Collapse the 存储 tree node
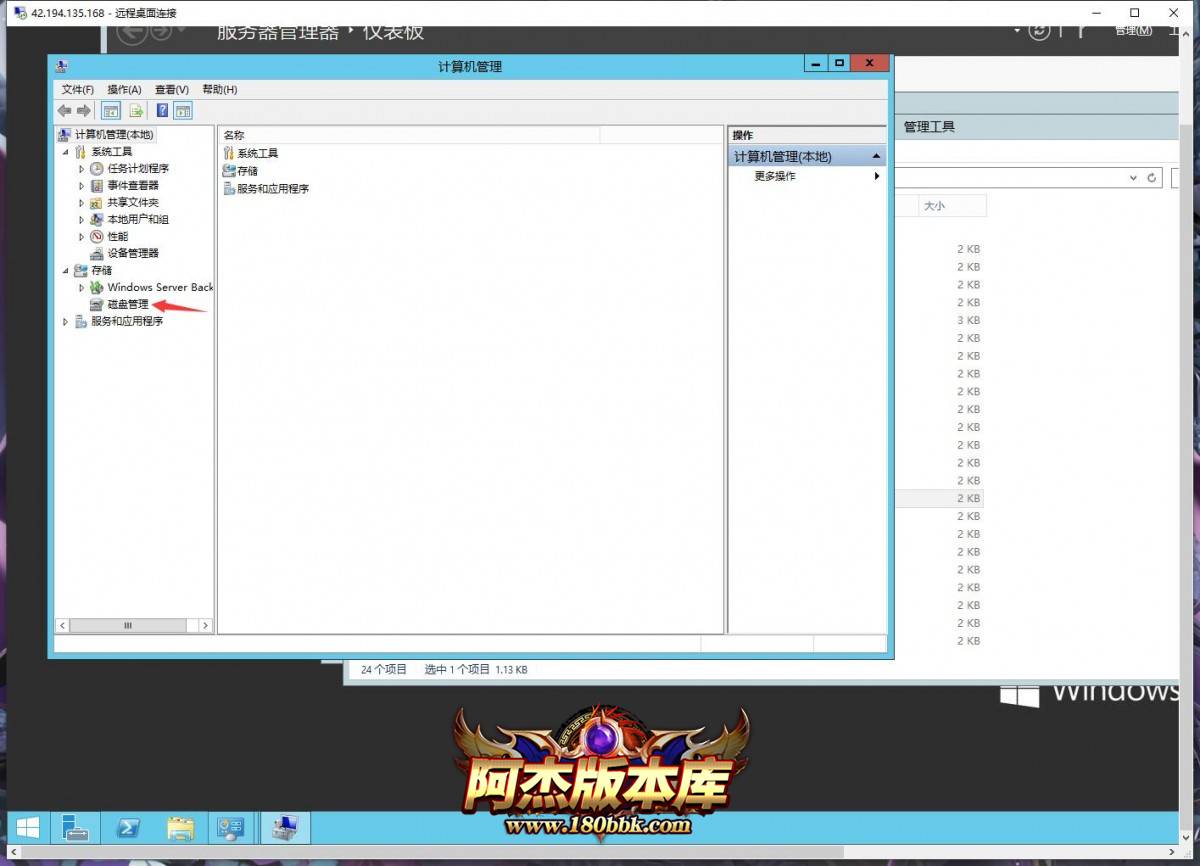 pyautogui.click(x=66, y=271)
